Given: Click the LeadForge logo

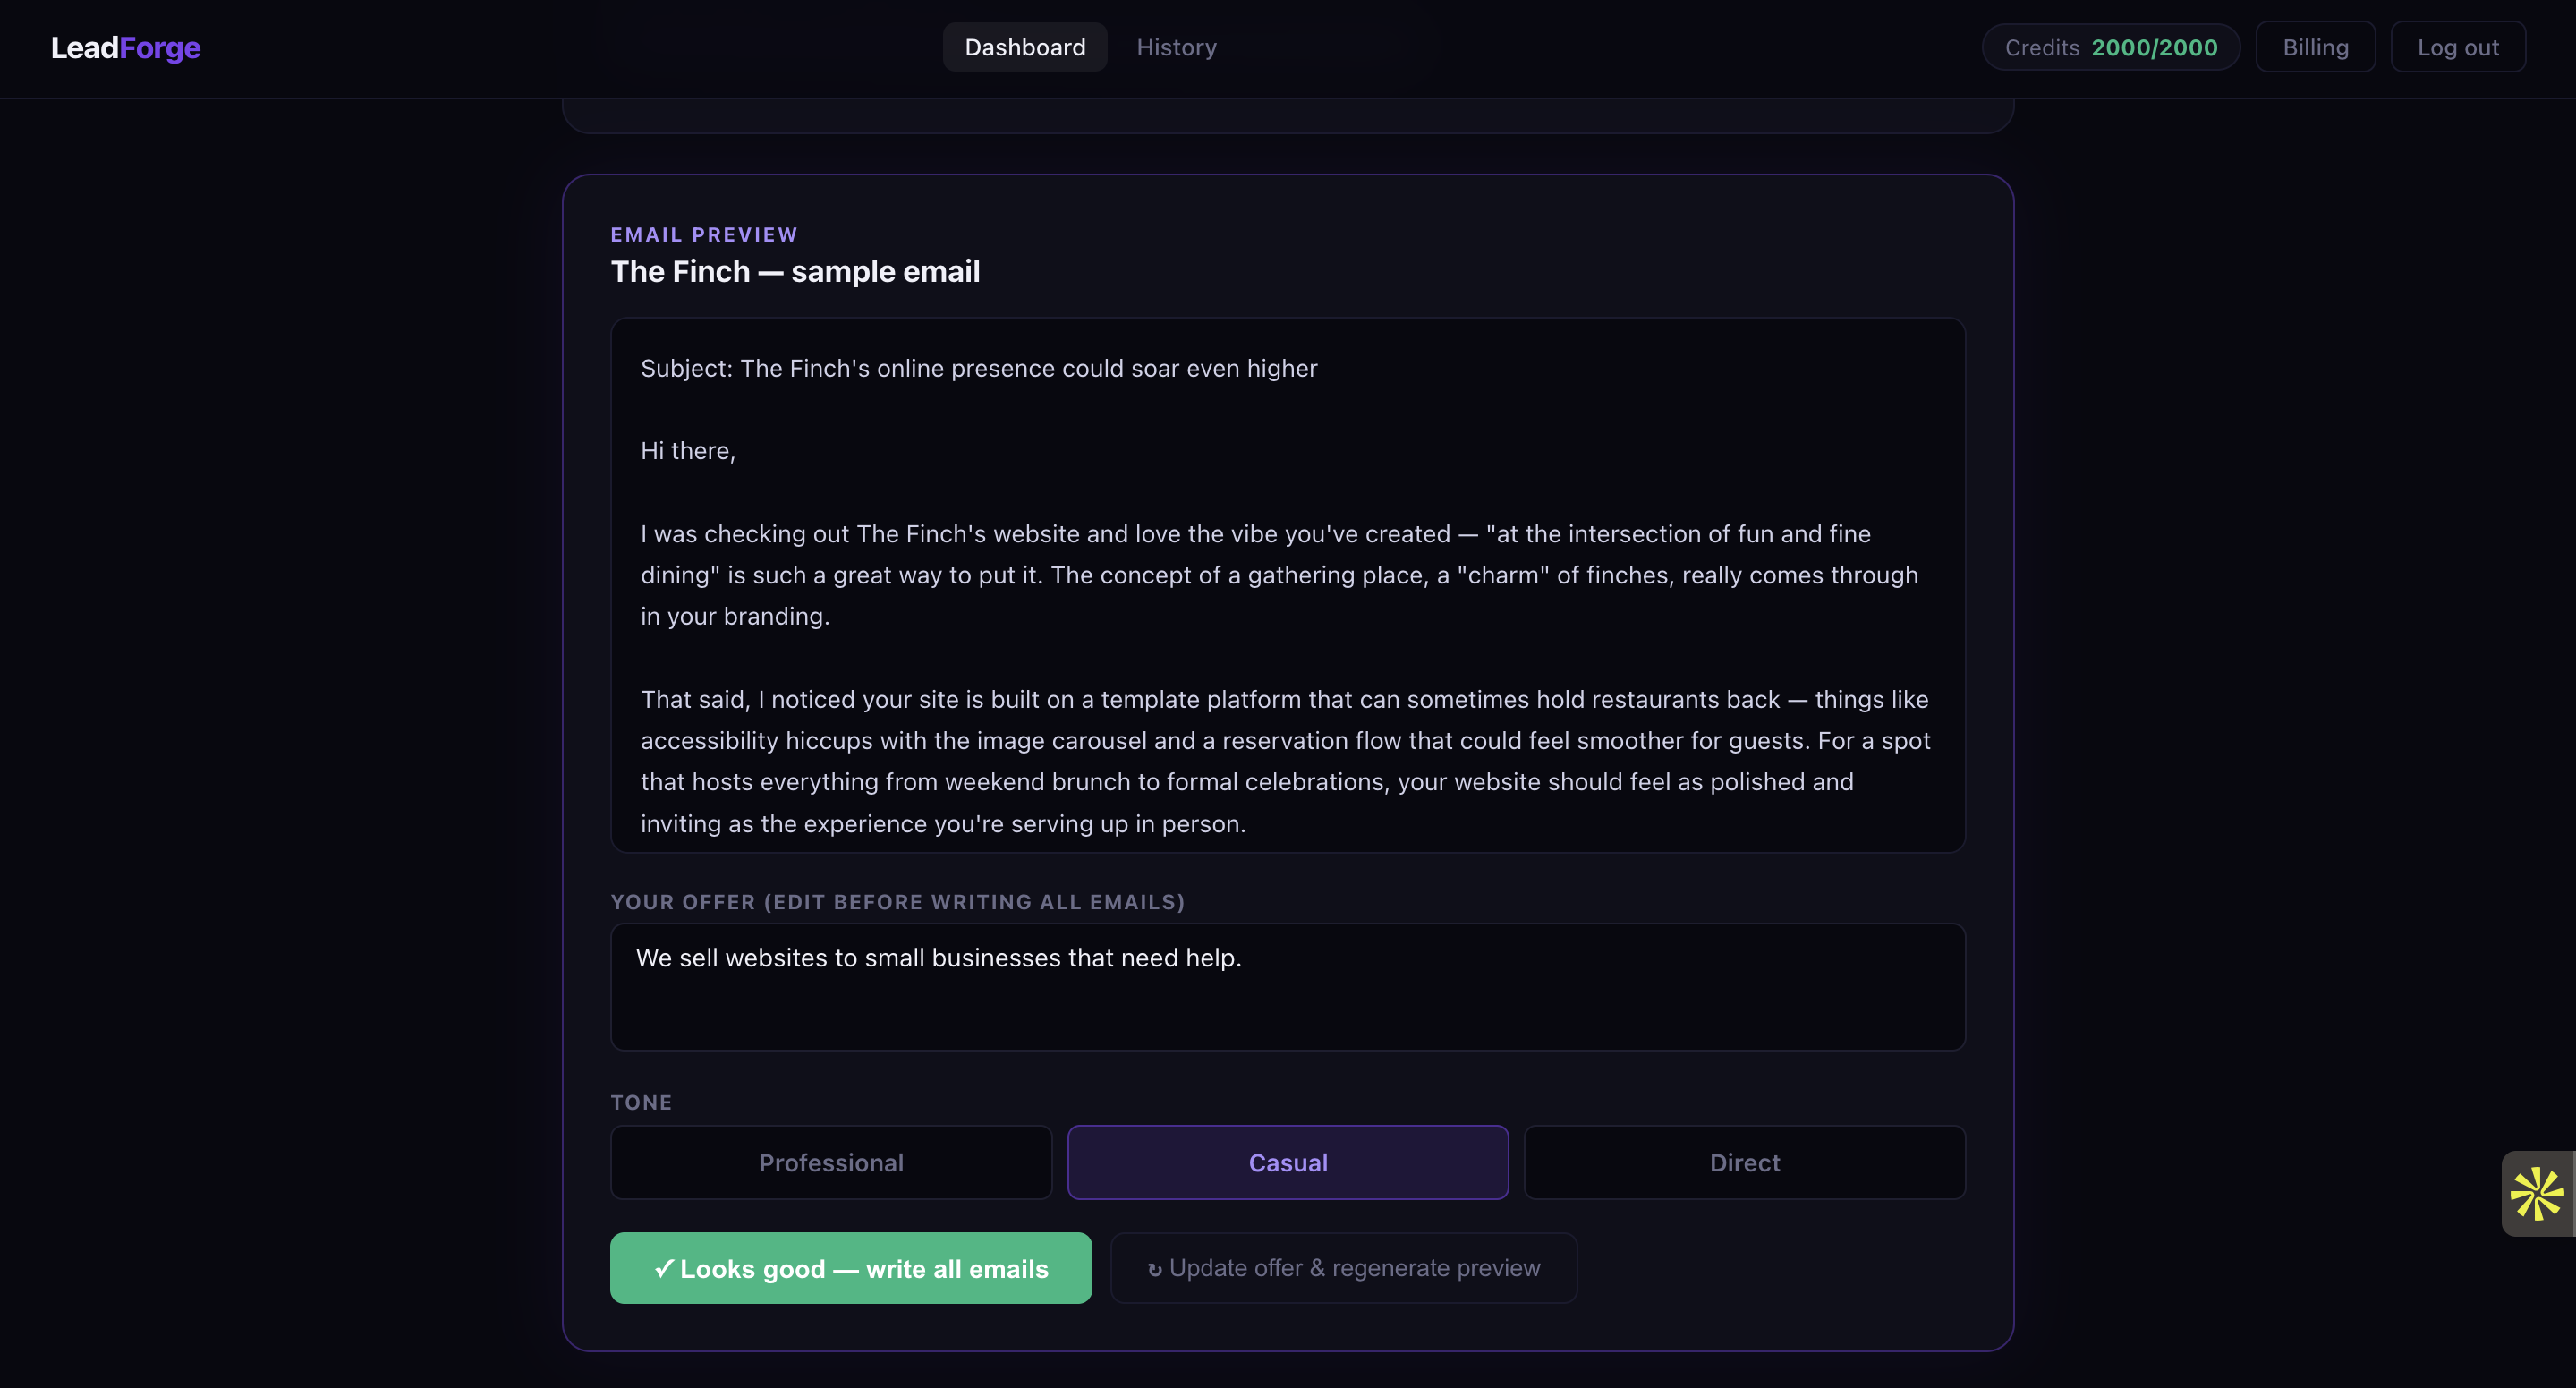Looking at the screenshot, I should [x=125, y=48].
